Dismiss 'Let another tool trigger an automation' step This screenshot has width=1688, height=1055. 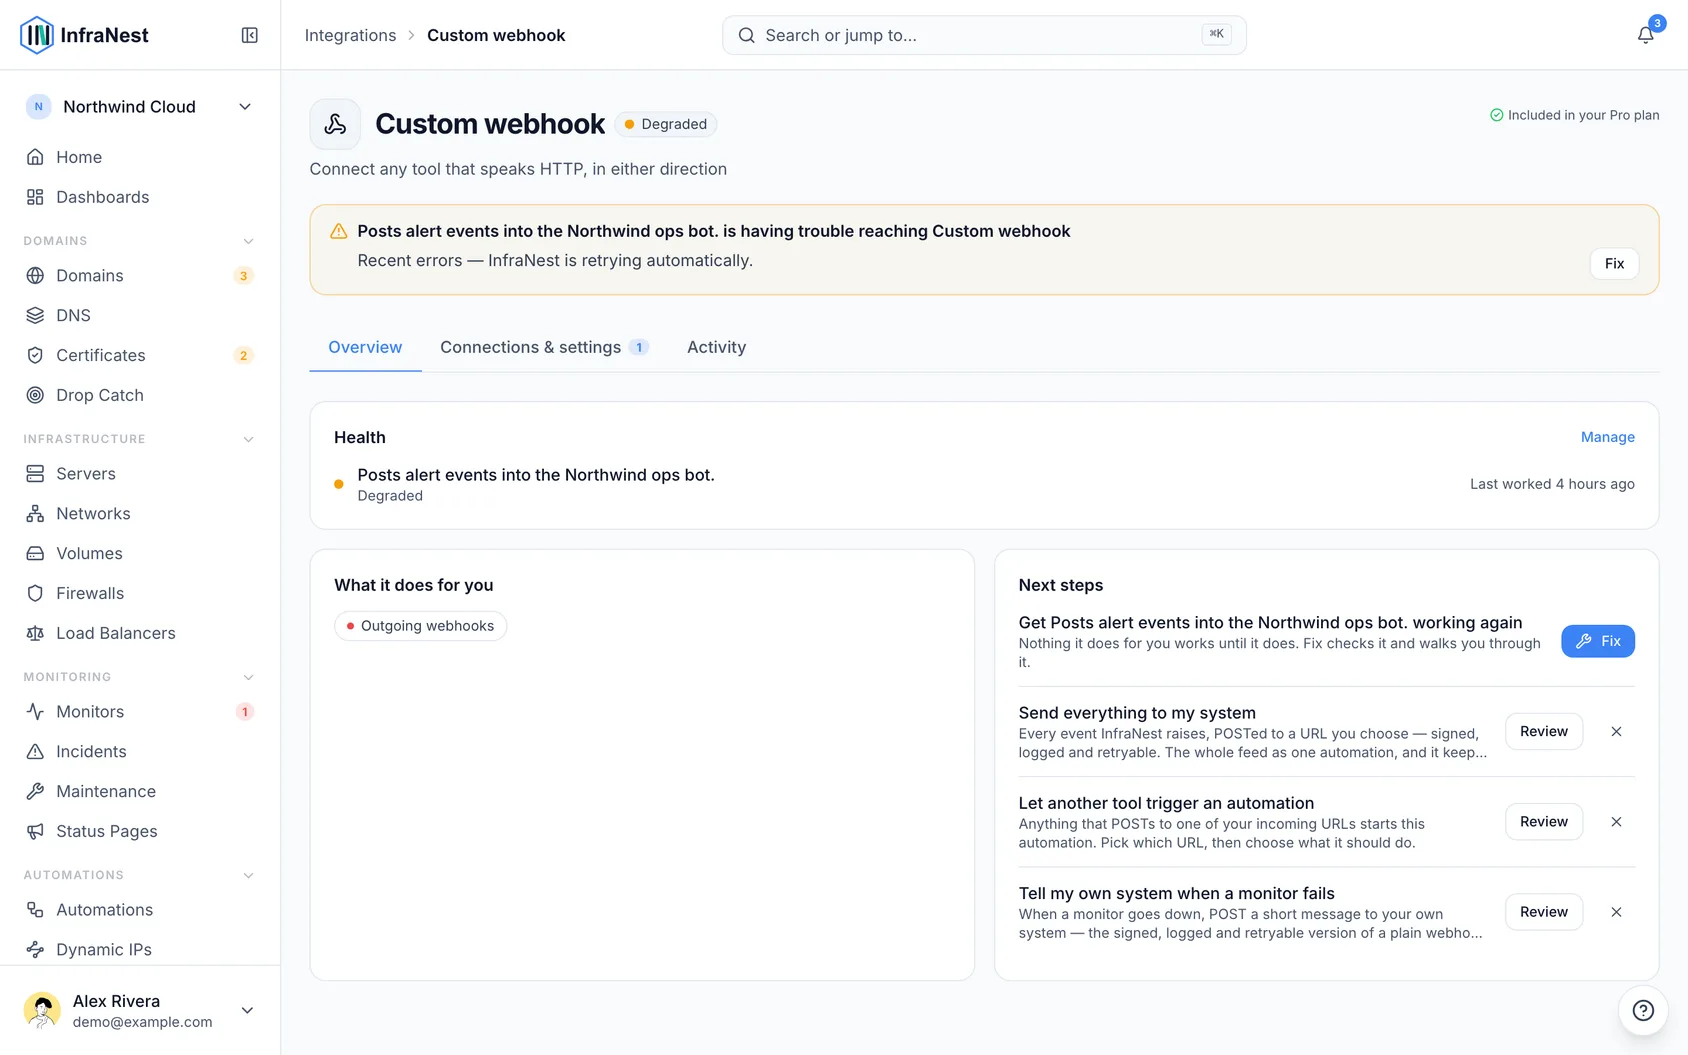[x=1616, y=821]
